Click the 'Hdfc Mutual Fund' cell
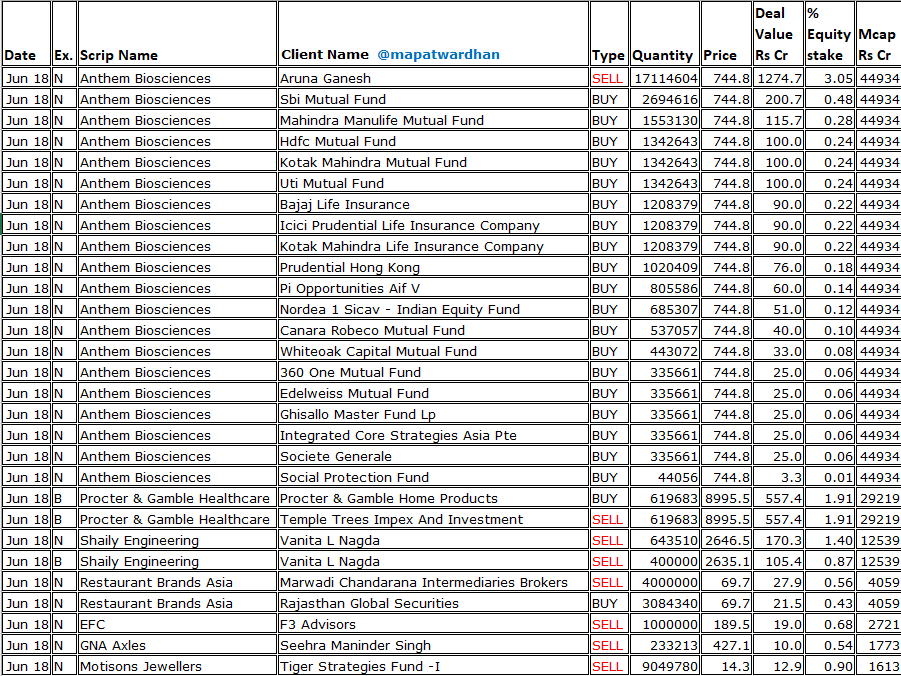901x676 pixels. click(x=433, y=141)
